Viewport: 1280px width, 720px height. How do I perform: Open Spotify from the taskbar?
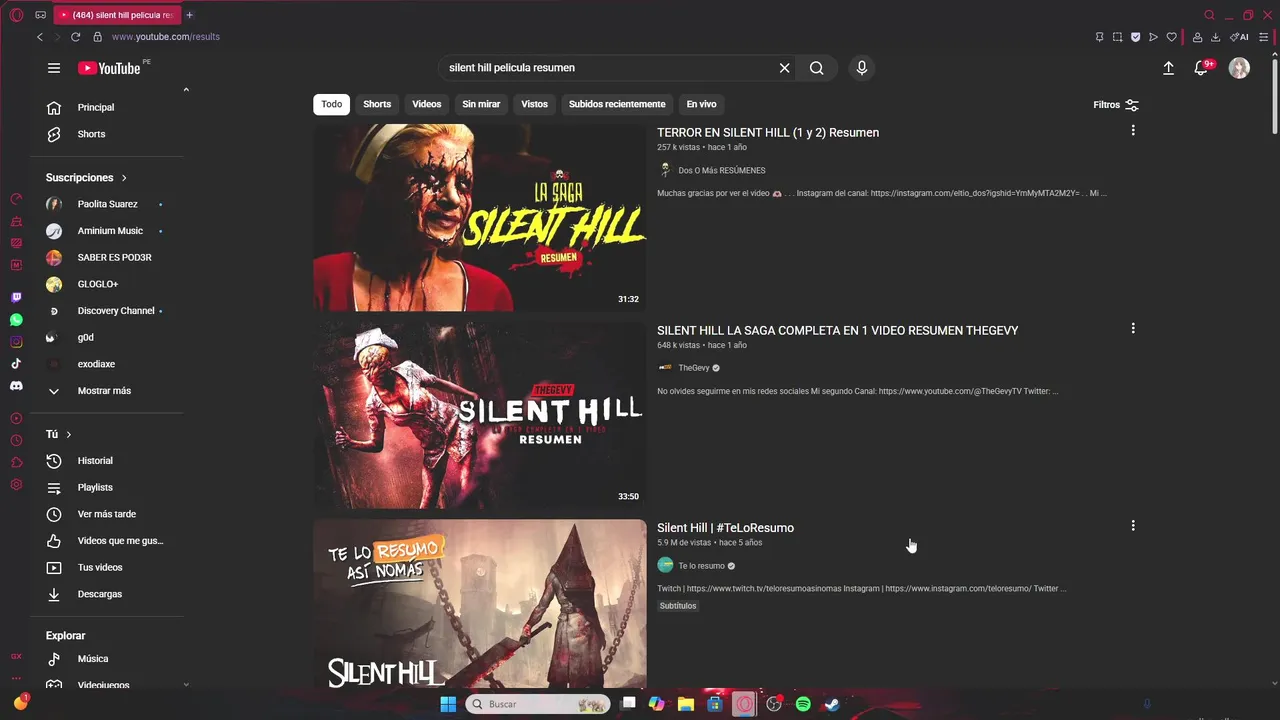click(803, 704)
